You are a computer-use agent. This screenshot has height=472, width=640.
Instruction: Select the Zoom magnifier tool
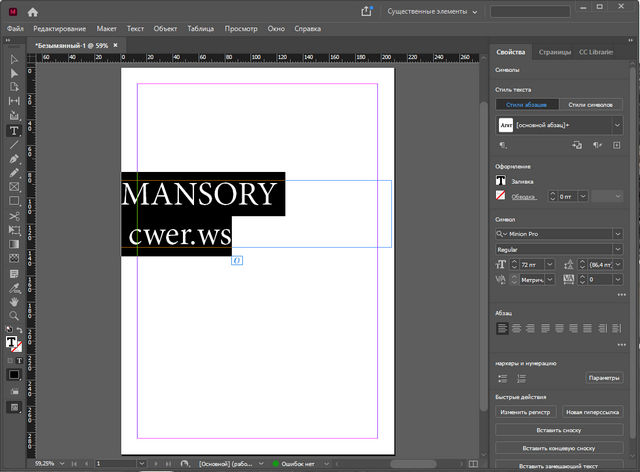tap(14, 315)
